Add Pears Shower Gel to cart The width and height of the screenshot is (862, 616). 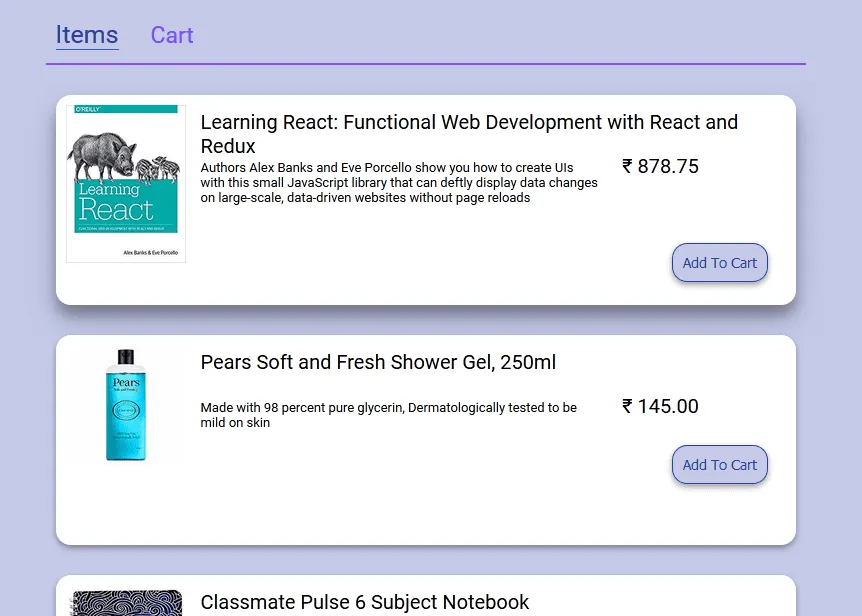click(720, 465)
